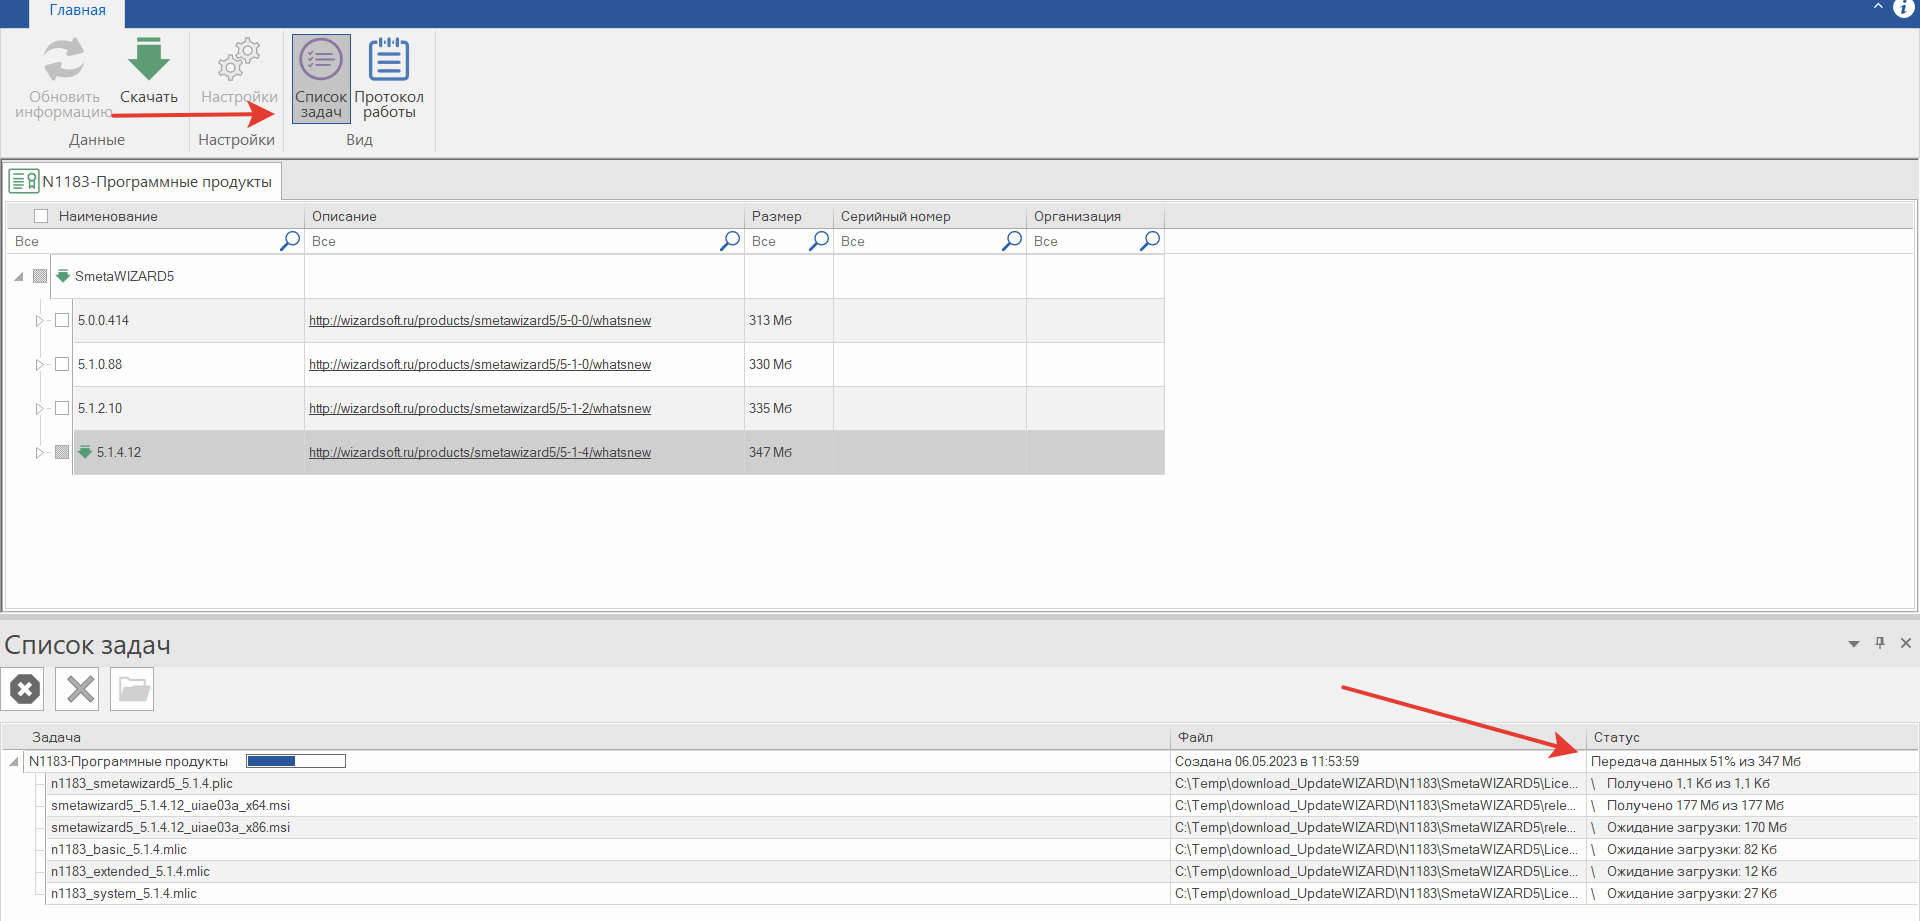Open the 5-1-4 whatsnew link
1920x921 pixels.
(x=480, y=452)
